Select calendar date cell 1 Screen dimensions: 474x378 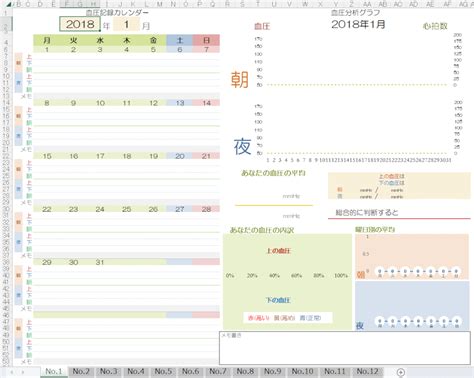(47, 49)
